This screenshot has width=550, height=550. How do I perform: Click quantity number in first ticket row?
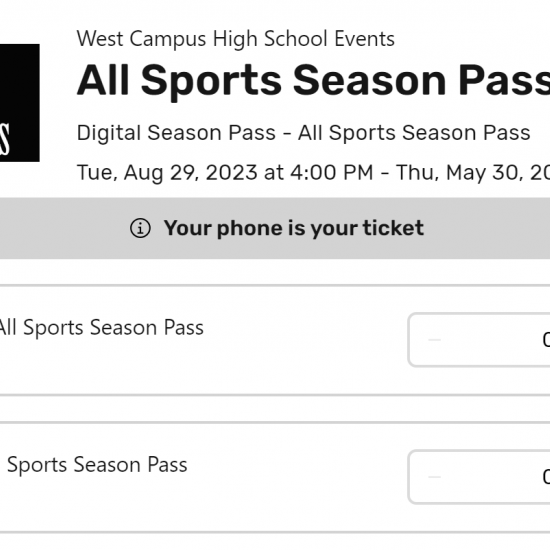pyautogui.click(x=546, y=340)
